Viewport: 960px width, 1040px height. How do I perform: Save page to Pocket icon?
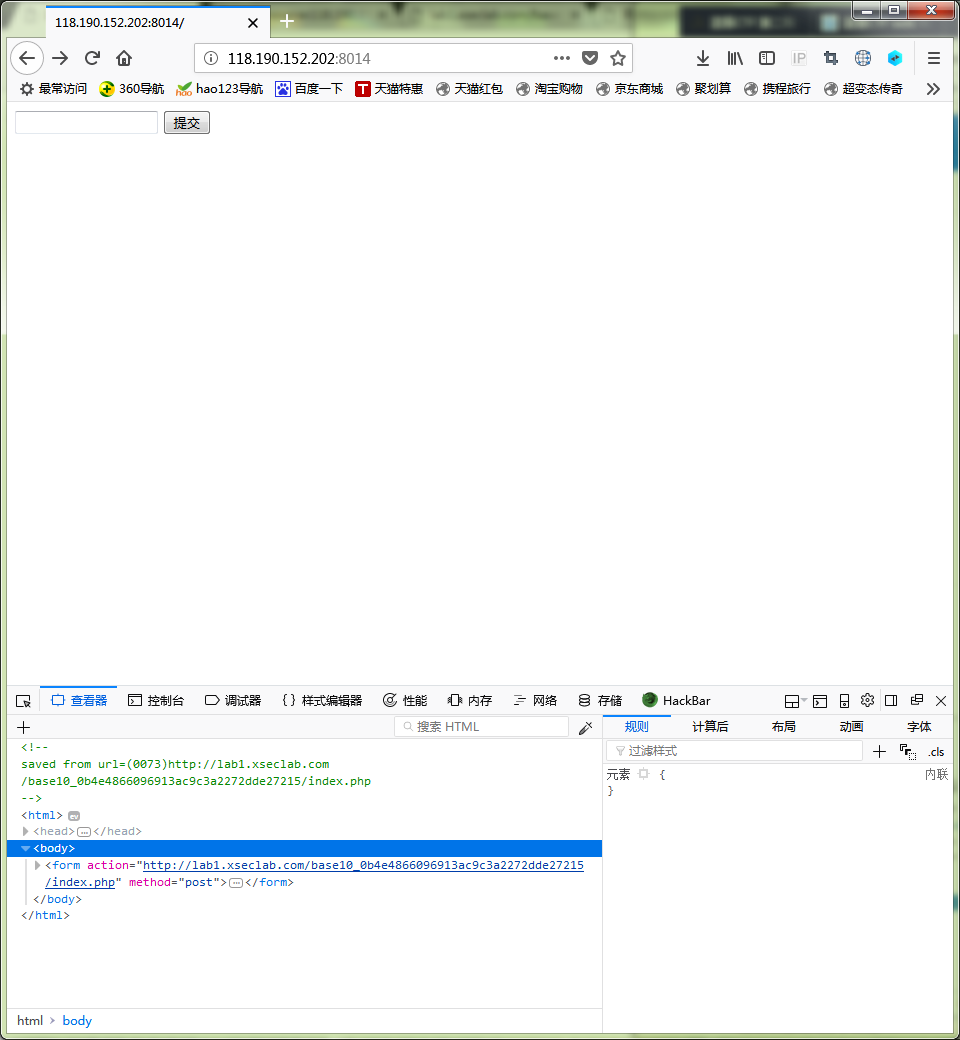pos(590,58)
